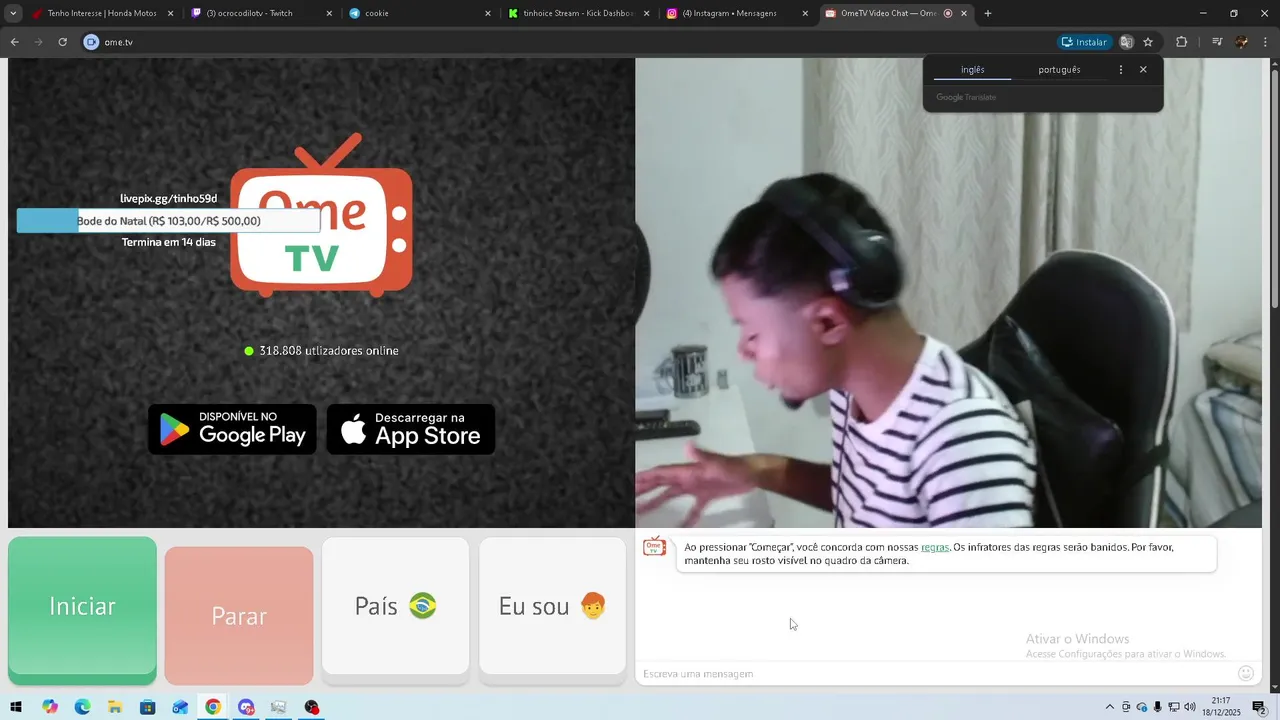Open the Chrome extensions puzzle icon
Screen dimensions: 1280x720
(x=1182, y=42)
